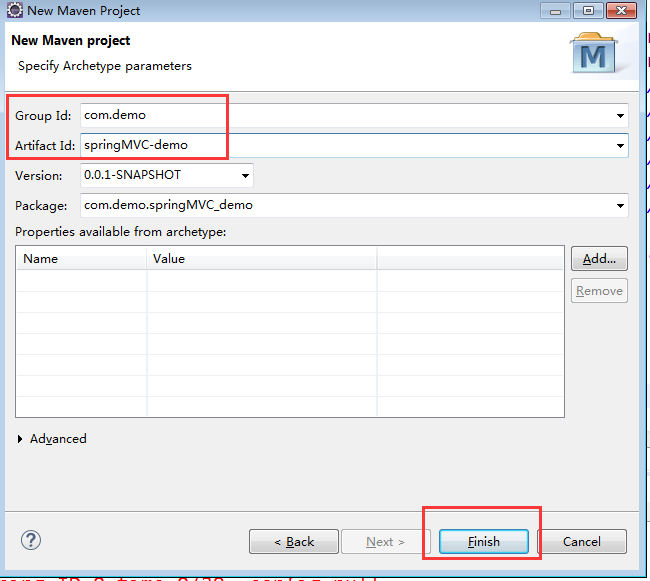
Task: Open the Artifact Id dropdown arrow
Action: [620, 145]
